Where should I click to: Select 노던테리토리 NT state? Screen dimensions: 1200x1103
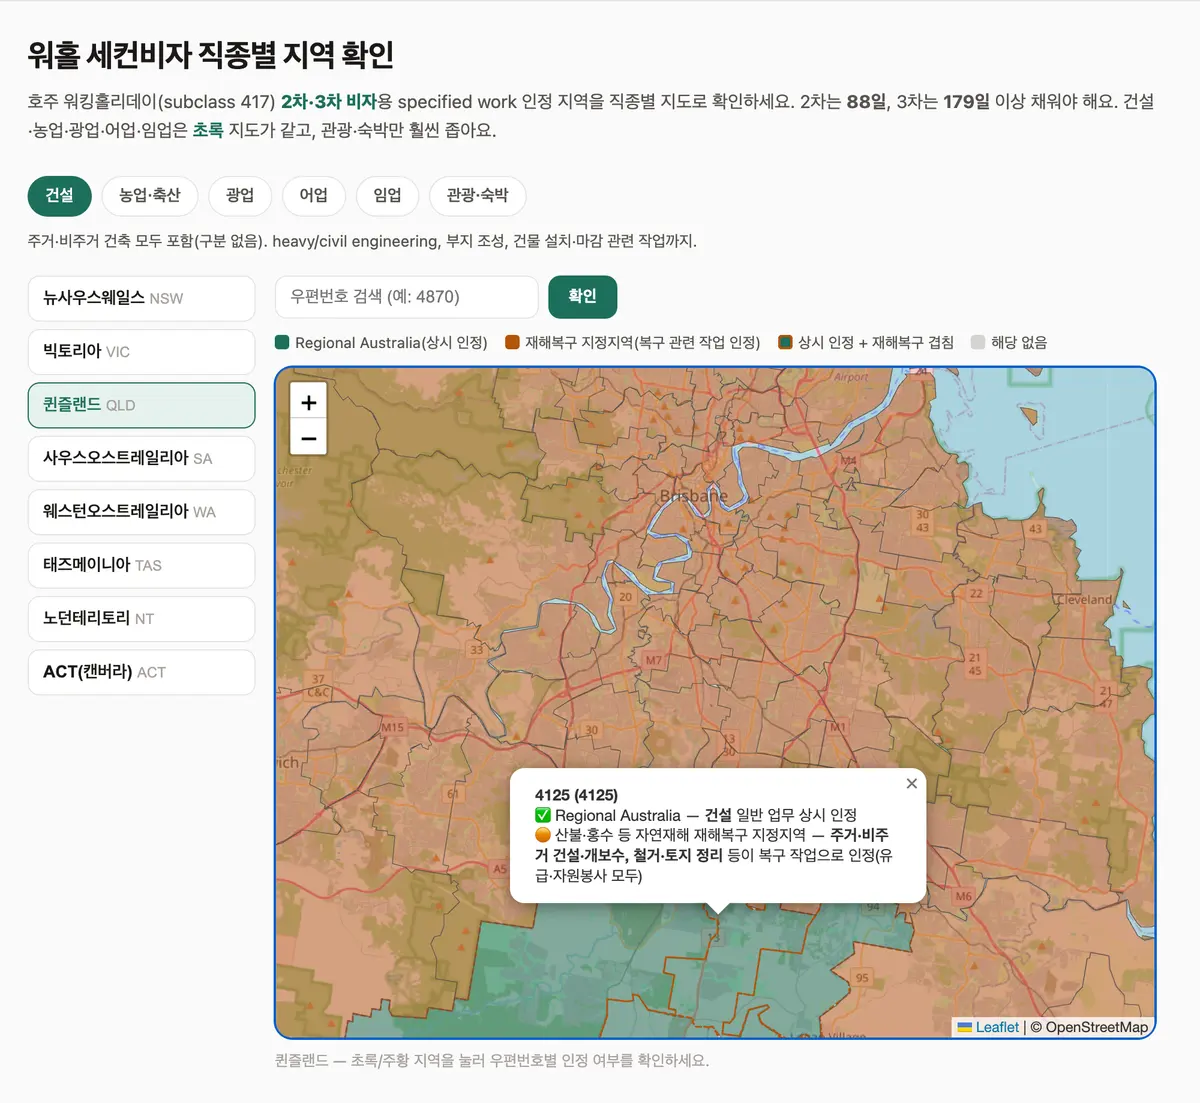click(141, 618)
